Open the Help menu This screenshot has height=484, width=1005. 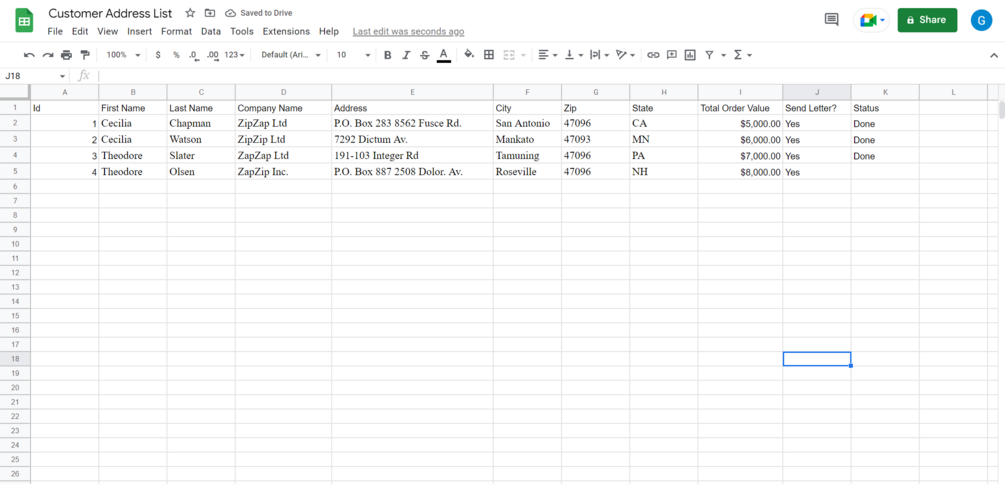tap(329, 31)
